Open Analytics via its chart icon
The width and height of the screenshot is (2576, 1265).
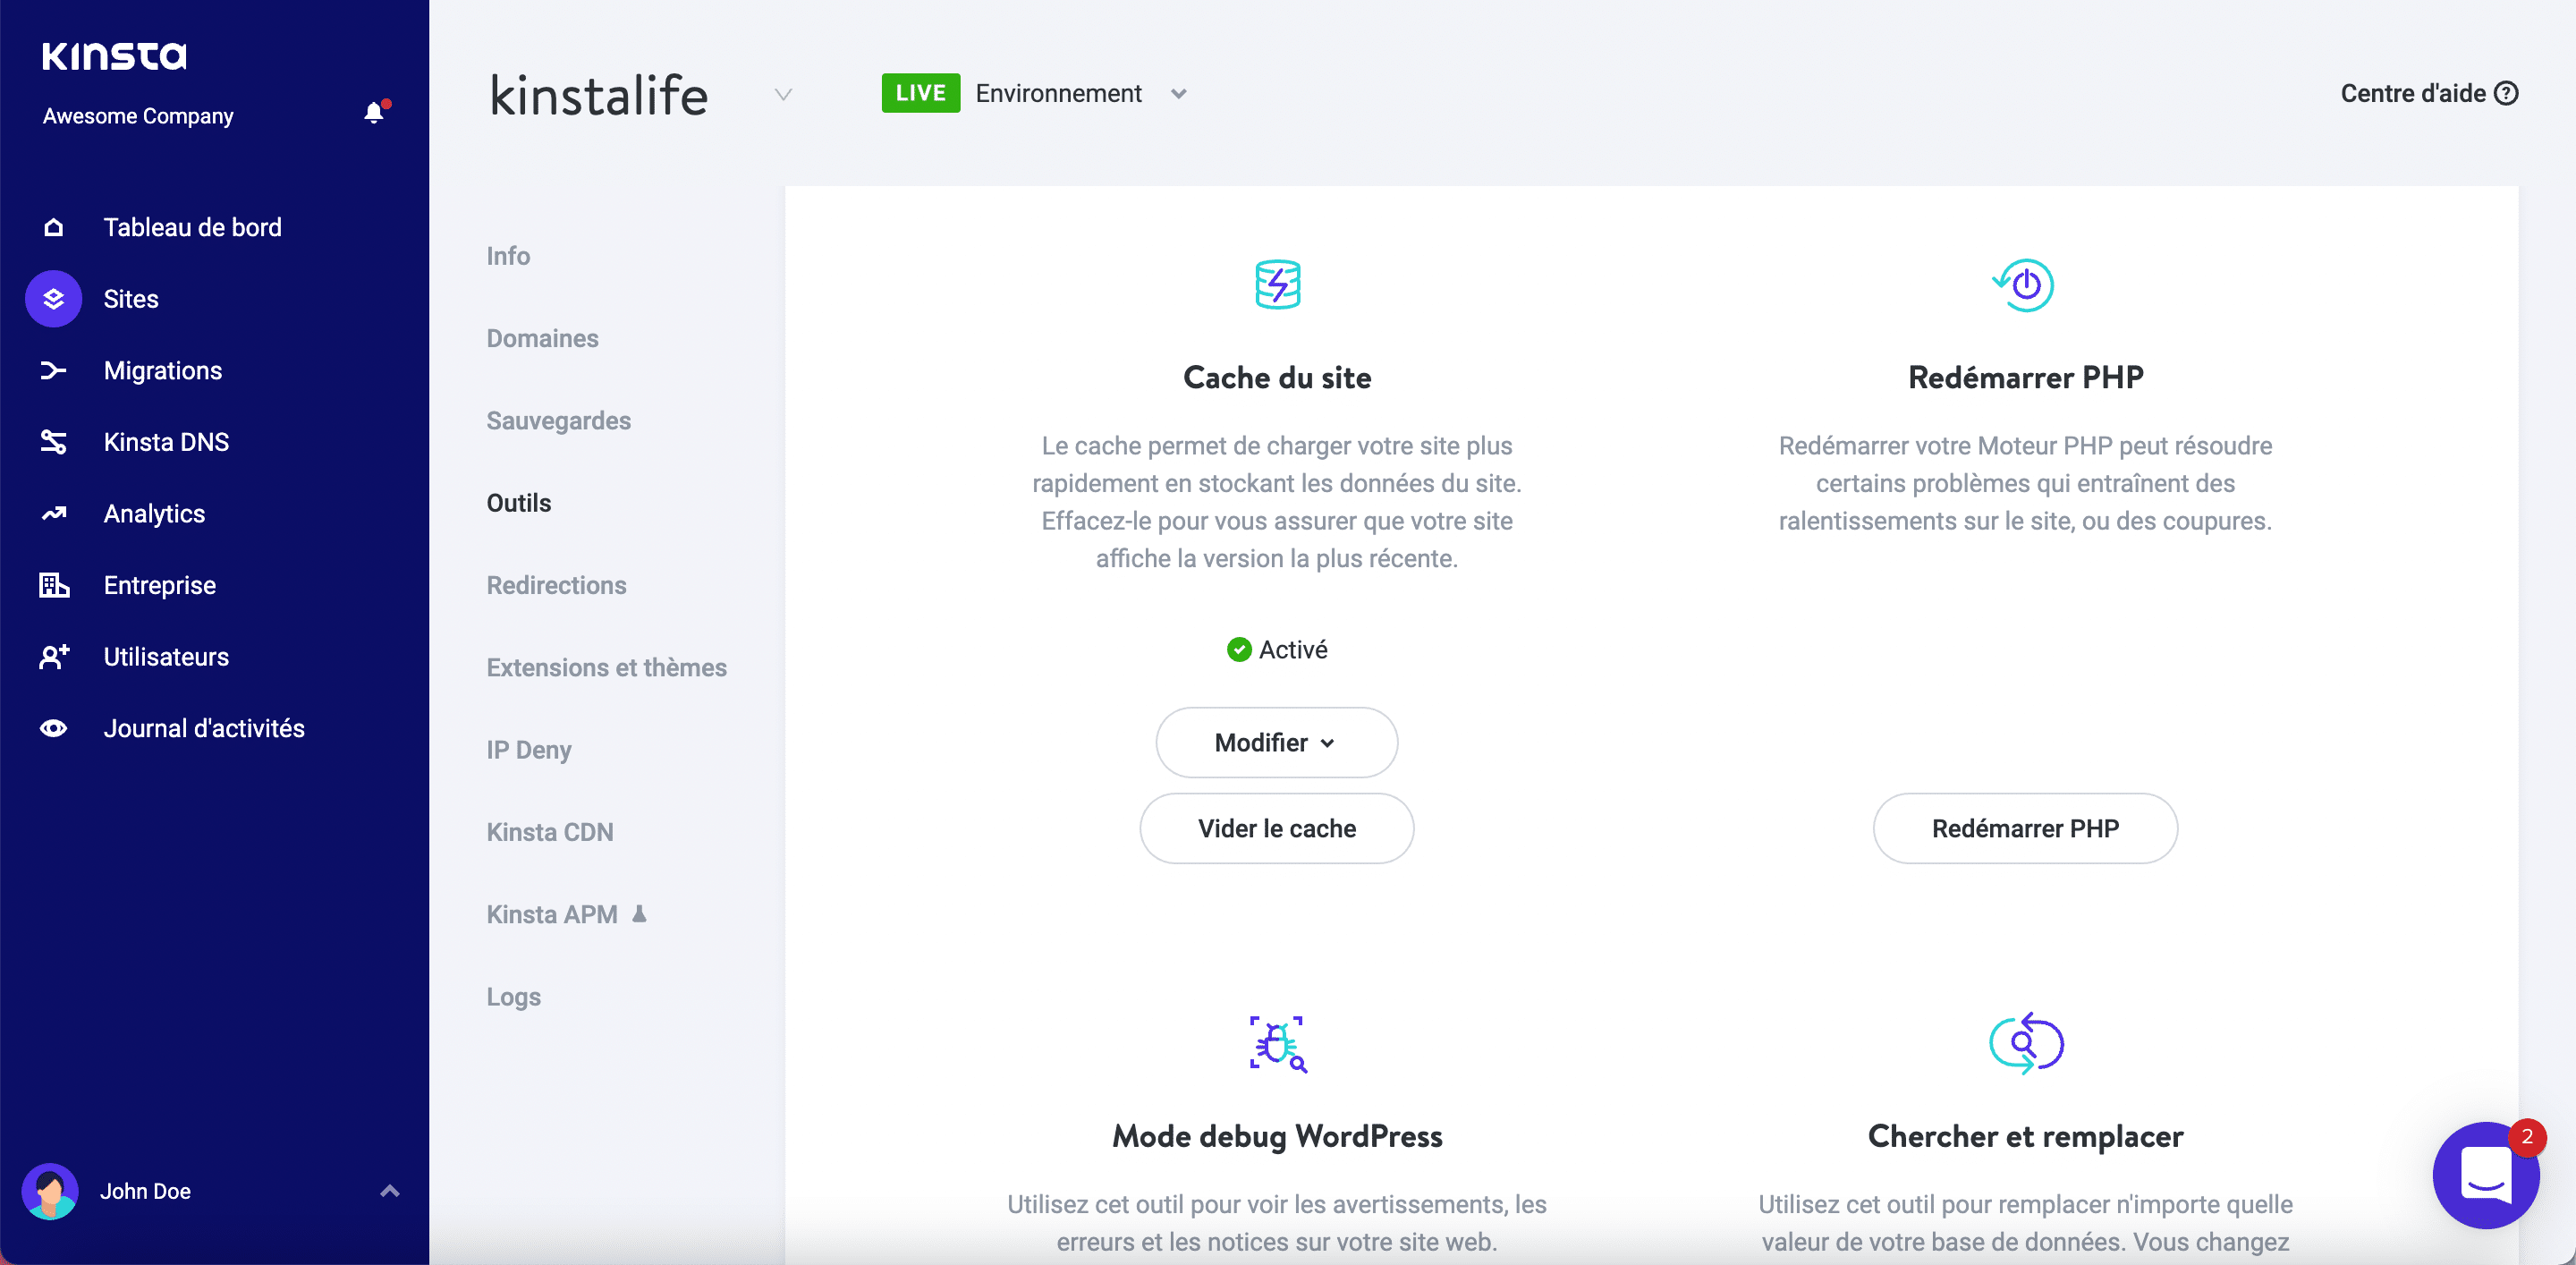54,513
